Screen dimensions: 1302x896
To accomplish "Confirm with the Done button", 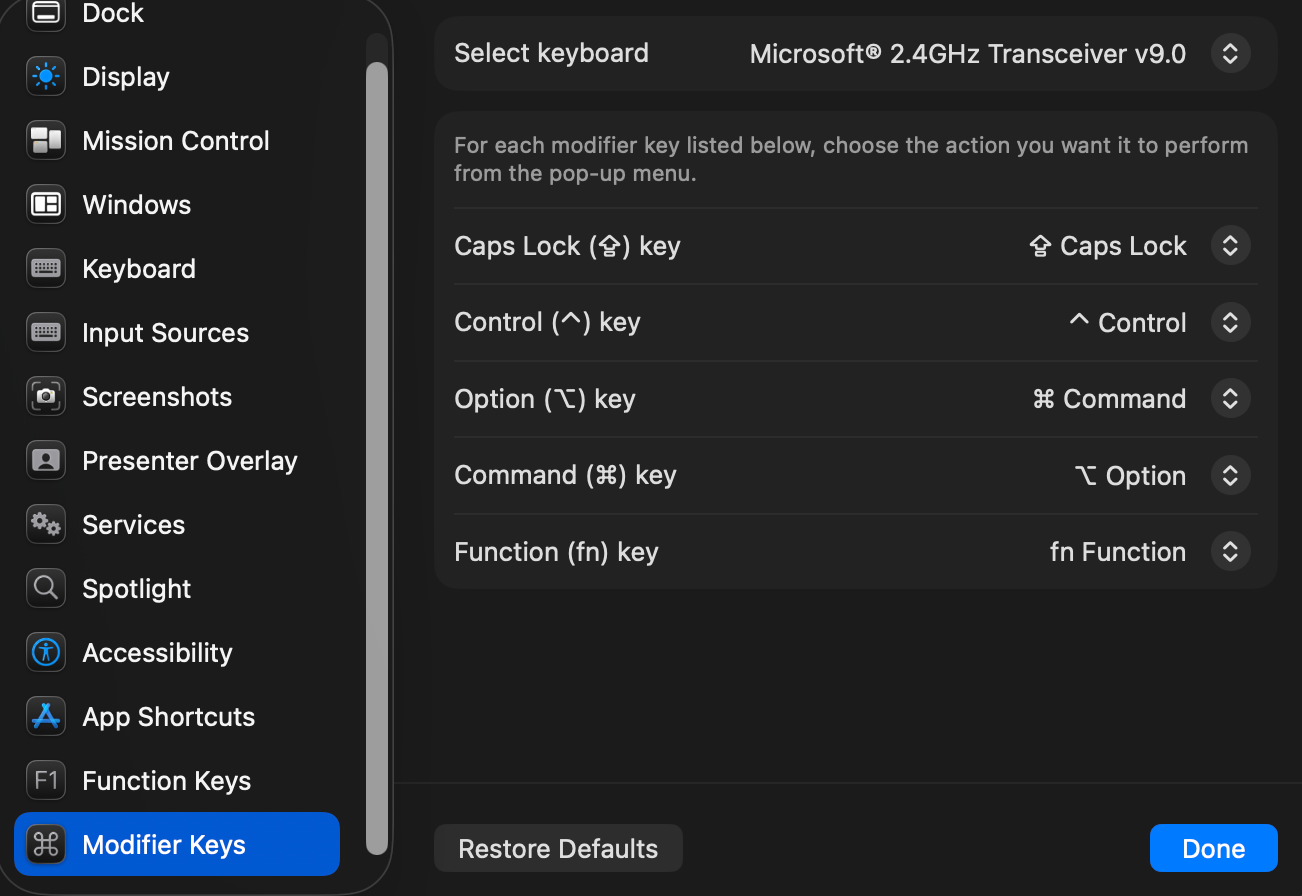I will tap(1213, 849).
